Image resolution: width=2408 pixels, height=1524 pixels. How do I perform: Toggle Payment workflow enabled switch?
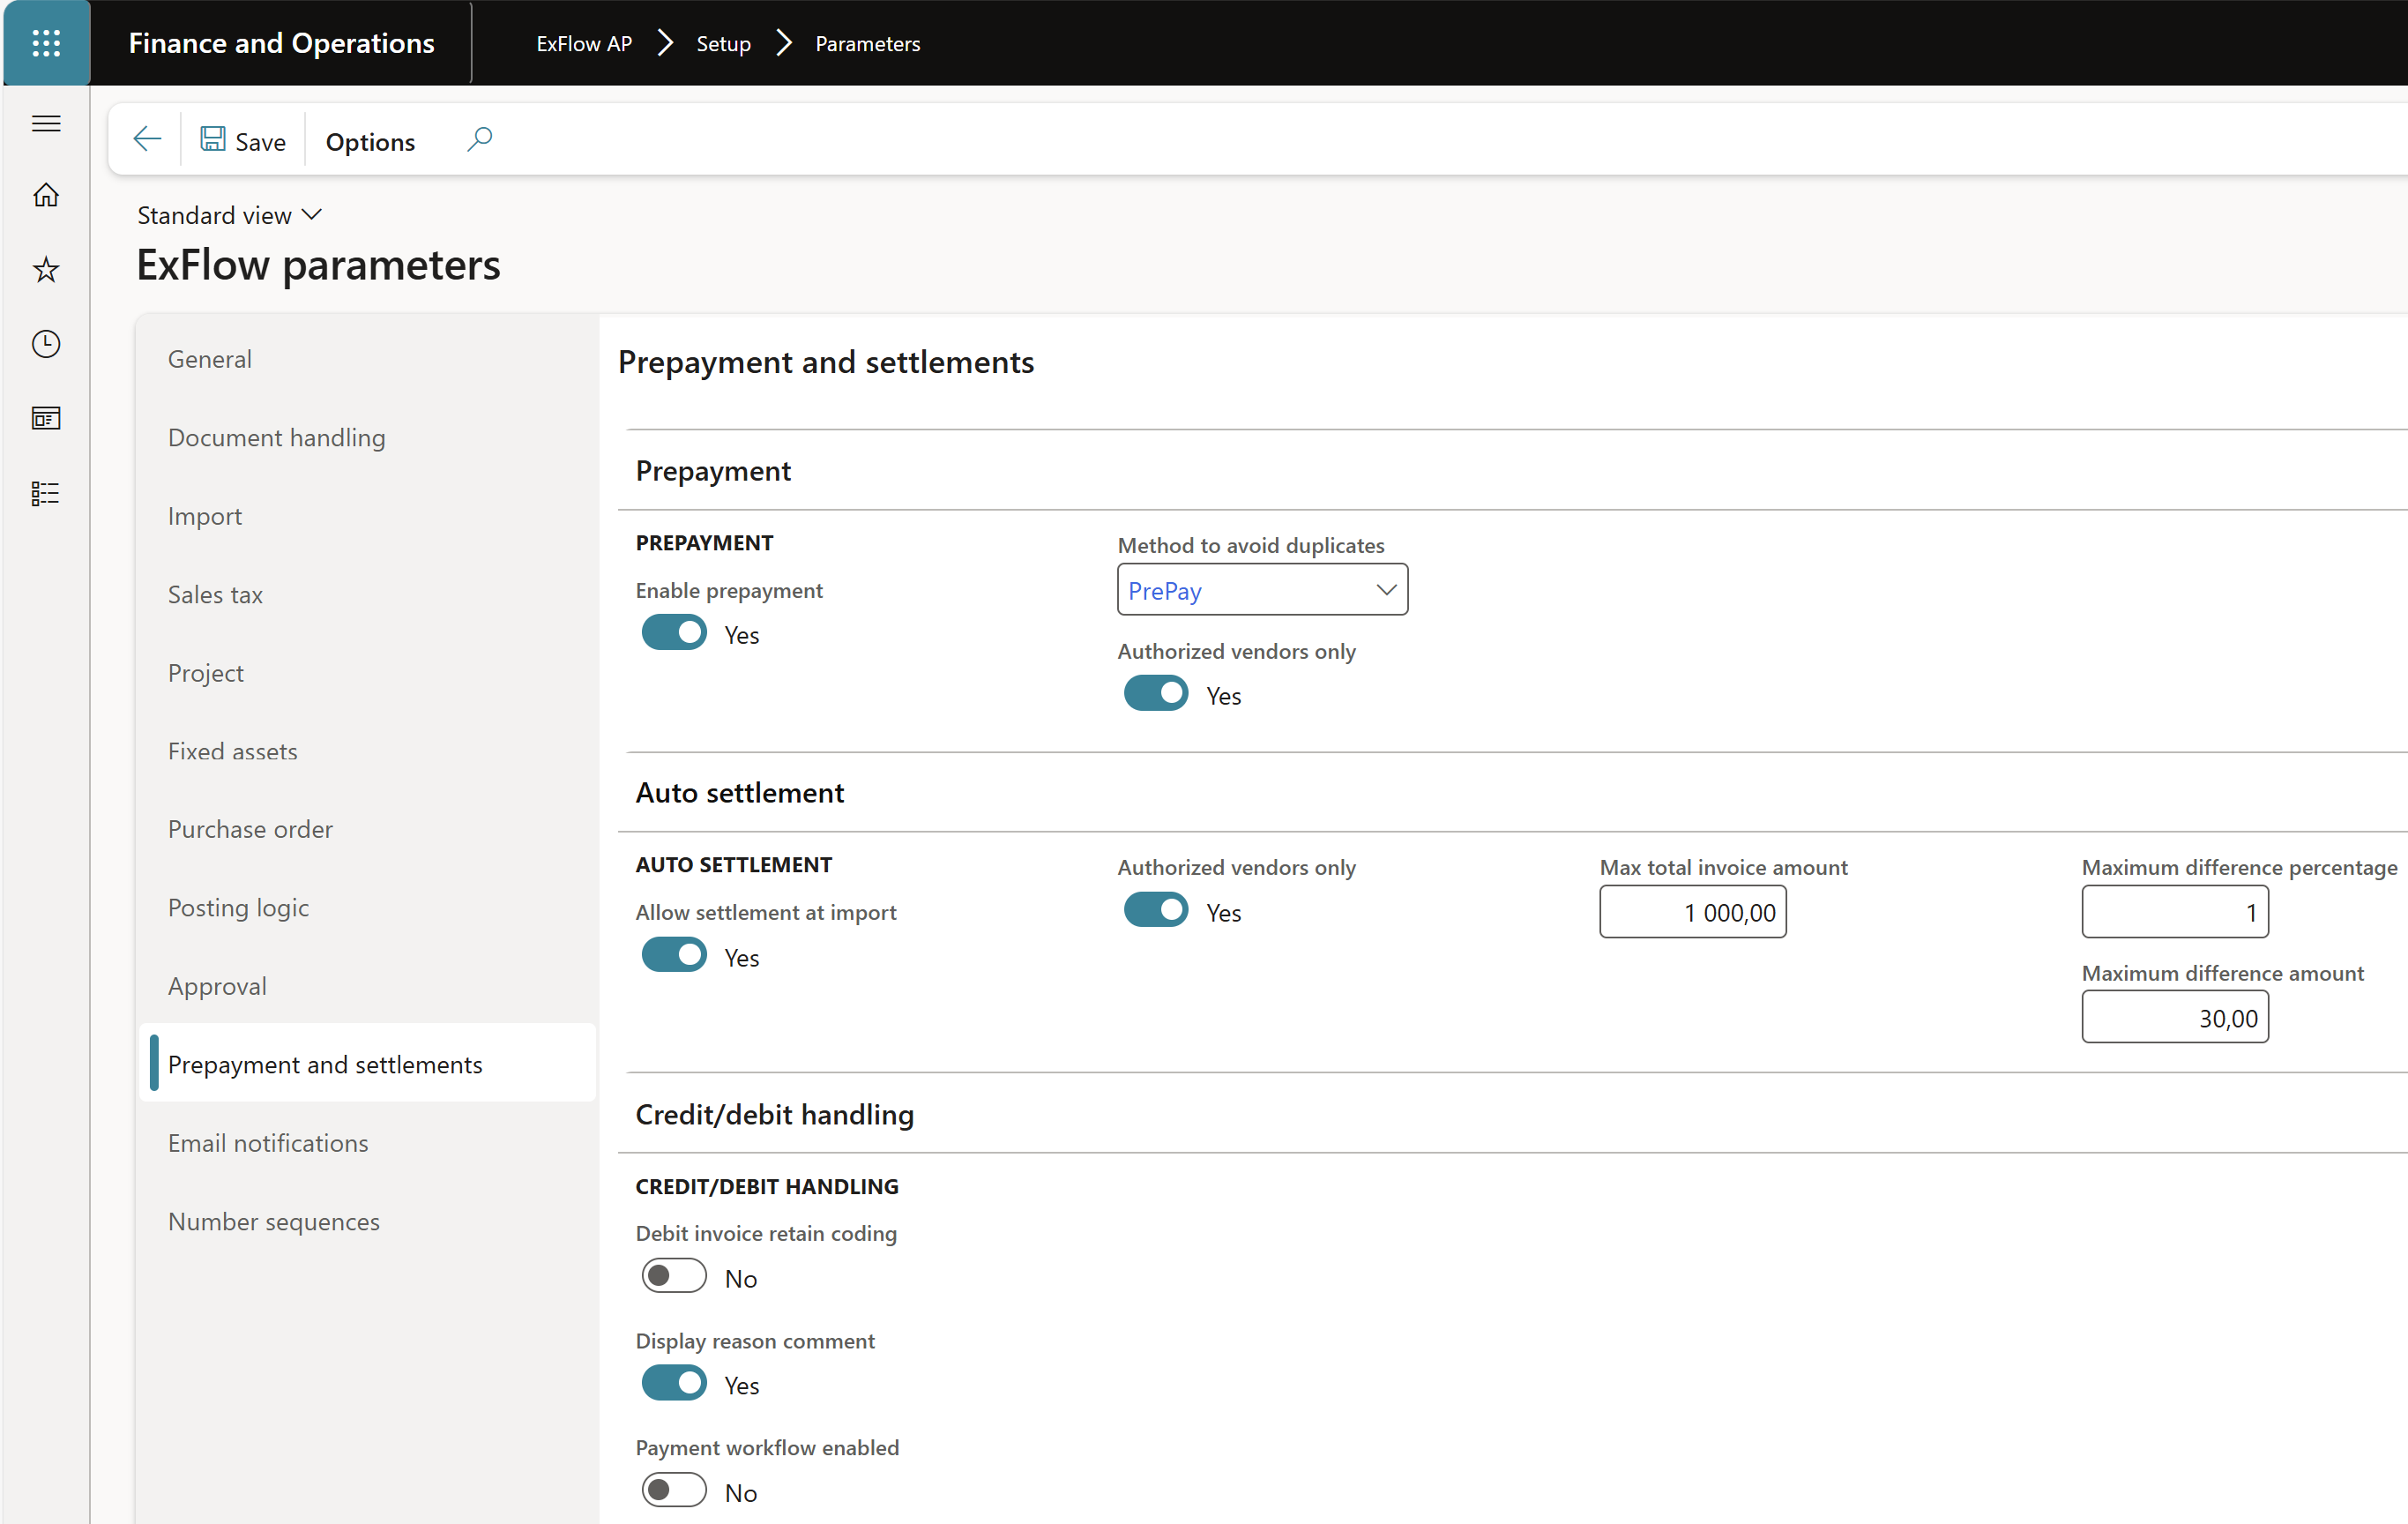coord(674,1491)
